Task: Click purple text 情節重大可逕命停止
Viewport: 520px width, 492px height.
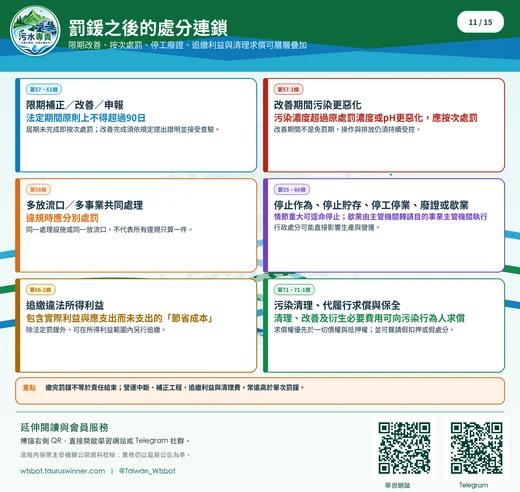Action: tap(381, 217)
